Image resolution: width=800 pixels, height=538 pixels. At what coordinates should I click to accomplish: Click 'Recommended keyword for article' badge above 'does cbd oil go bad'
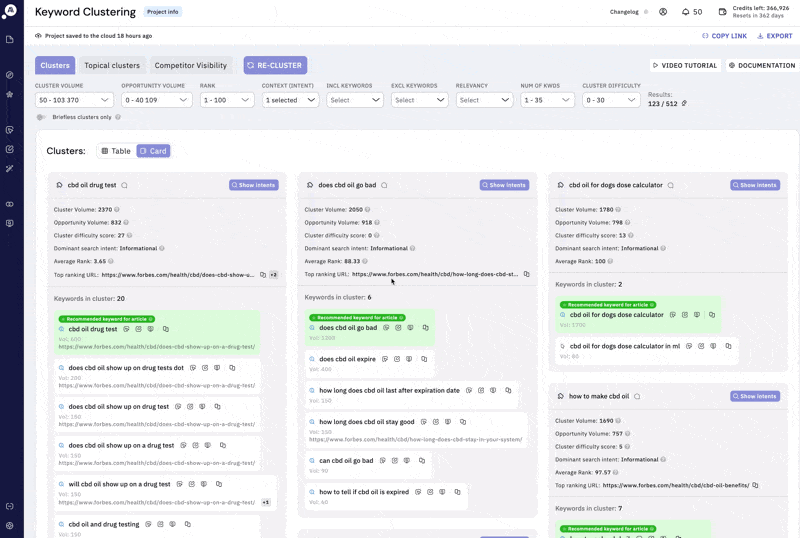[x=357, y=317]
